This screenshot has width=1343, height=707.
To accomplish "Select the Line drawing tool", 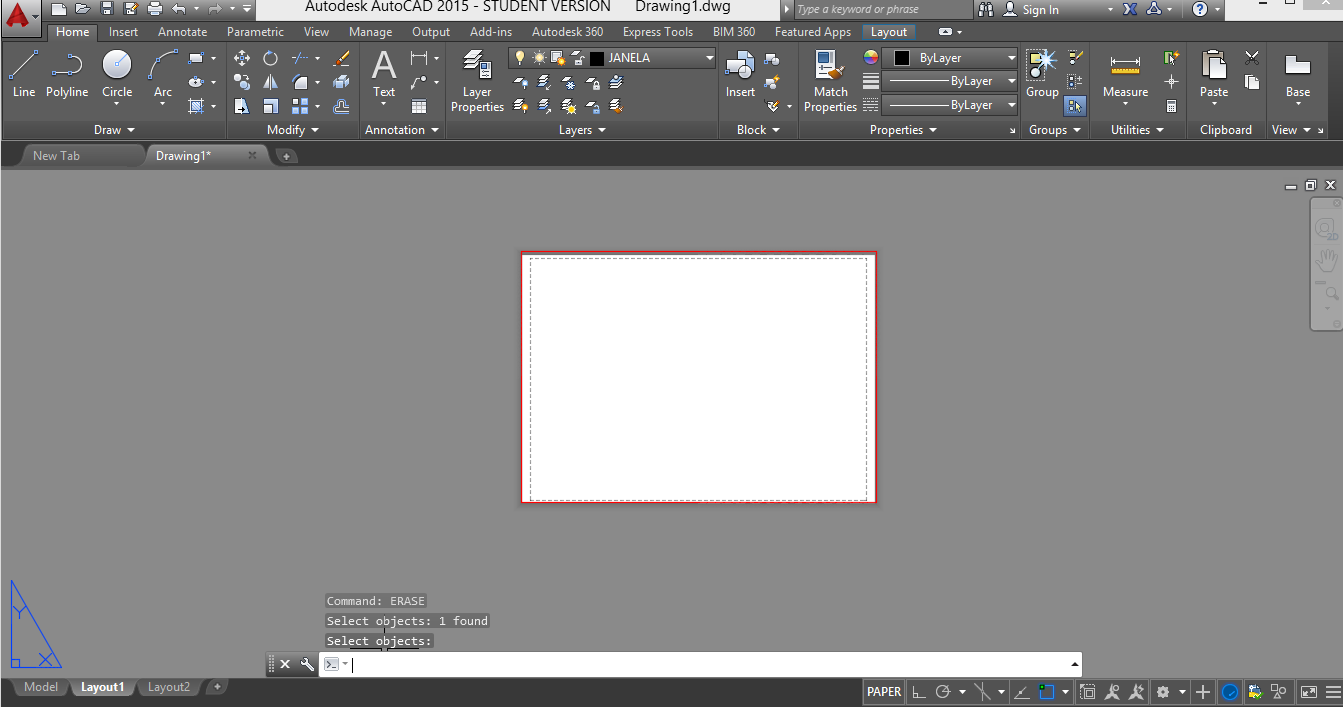I will pyautogui.click(x=24, y=74).
